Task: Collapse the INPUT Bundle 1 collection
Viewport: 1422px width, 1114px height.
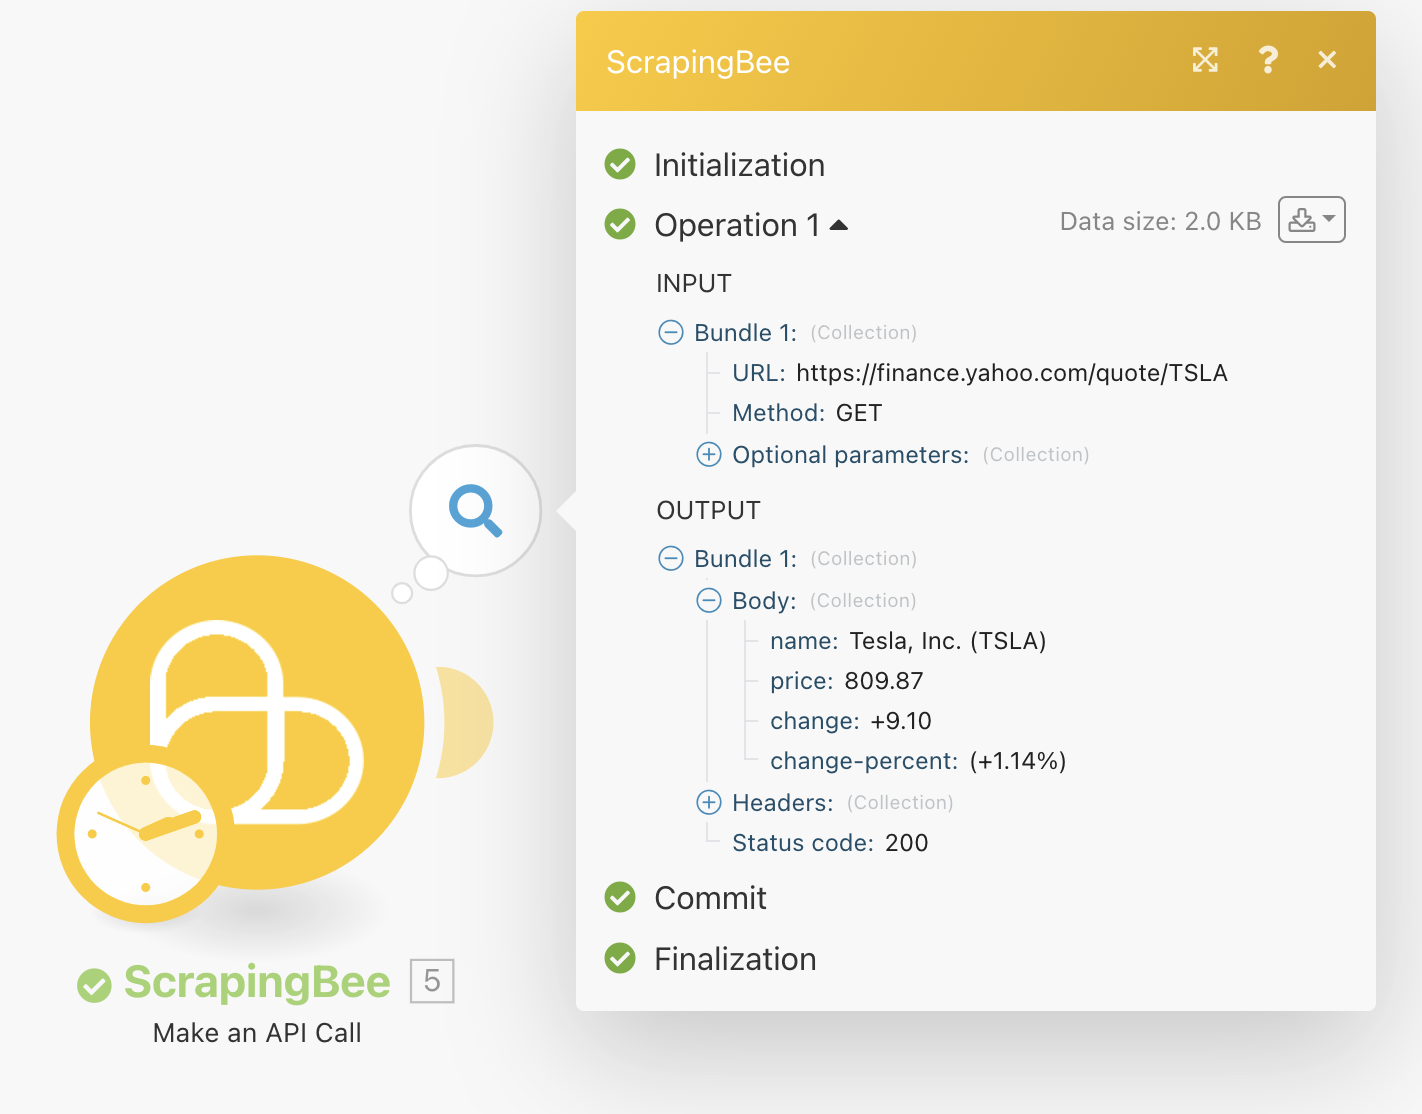Action: 671,332
